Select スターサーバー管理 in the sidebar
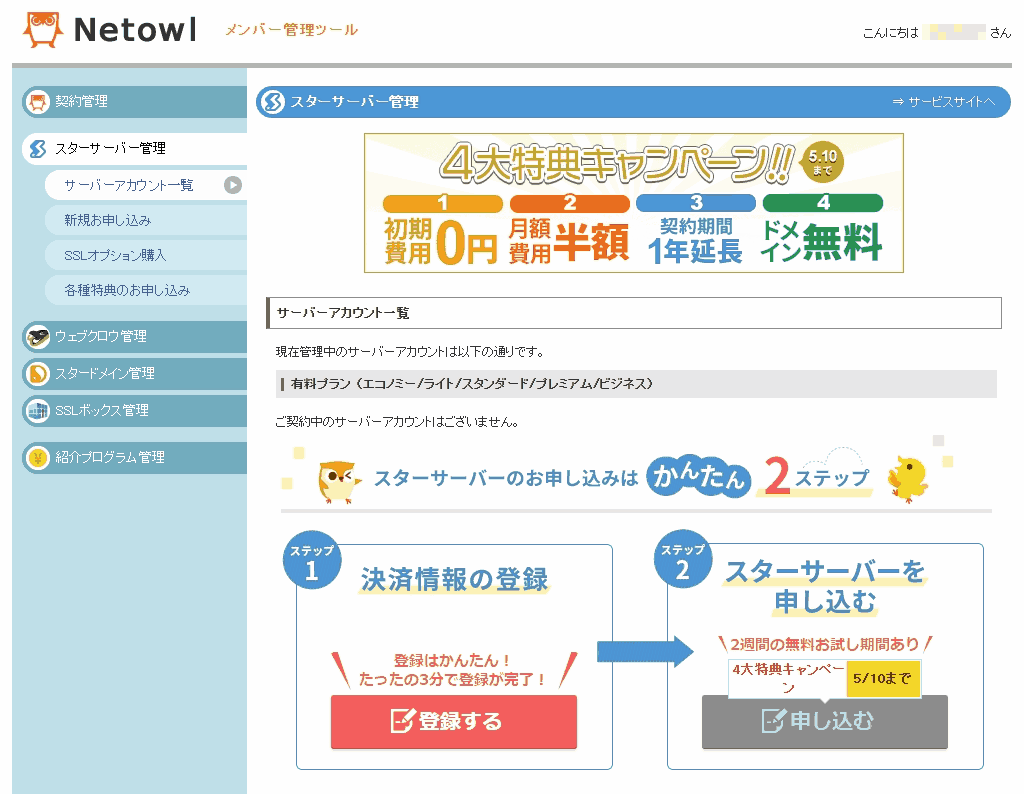Image resolution: width=1024 pixels, height=794 pixels. (x=135, y=149)
